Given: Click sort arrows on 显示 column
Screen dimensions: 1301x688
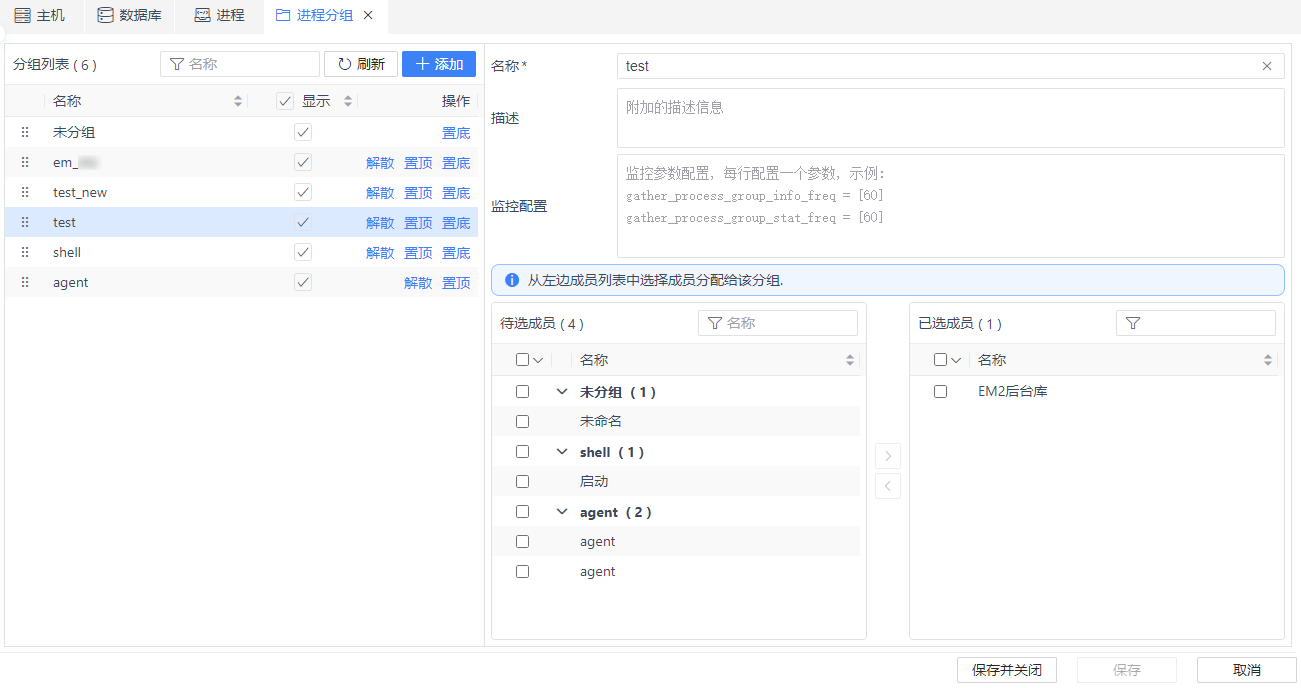Looking at the screenshot, I should (348, 101).
